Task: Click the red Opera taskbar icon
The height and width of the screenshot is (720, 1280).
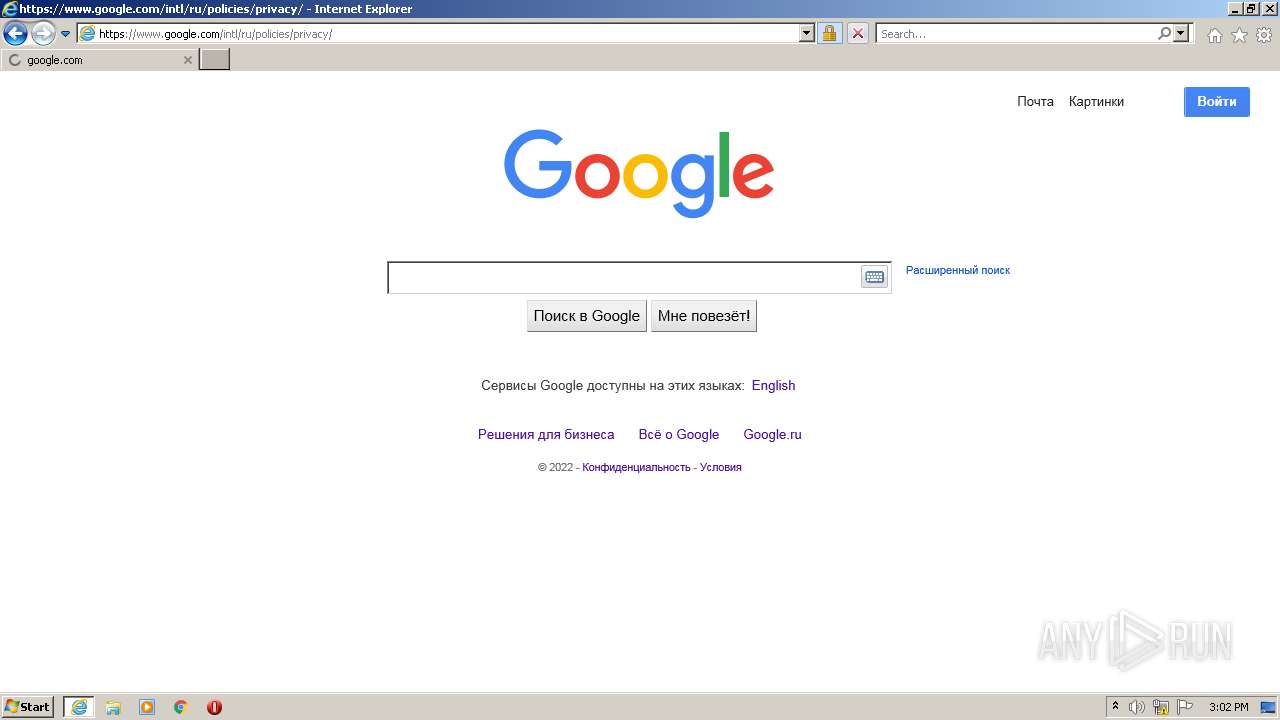Action: pos(214,707)
